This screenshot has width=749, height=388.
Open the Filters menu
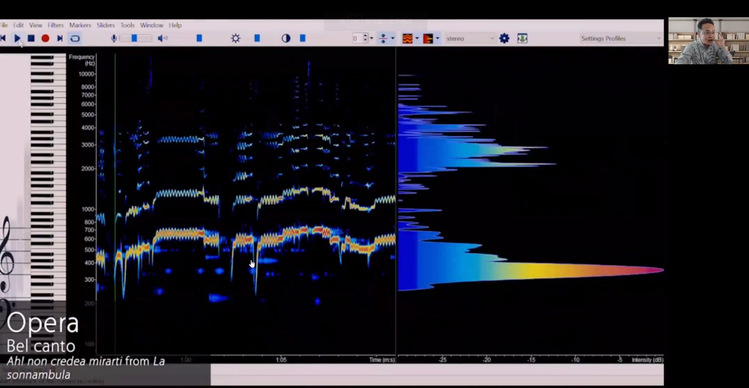pyautogui.click(x=55, y=25)
